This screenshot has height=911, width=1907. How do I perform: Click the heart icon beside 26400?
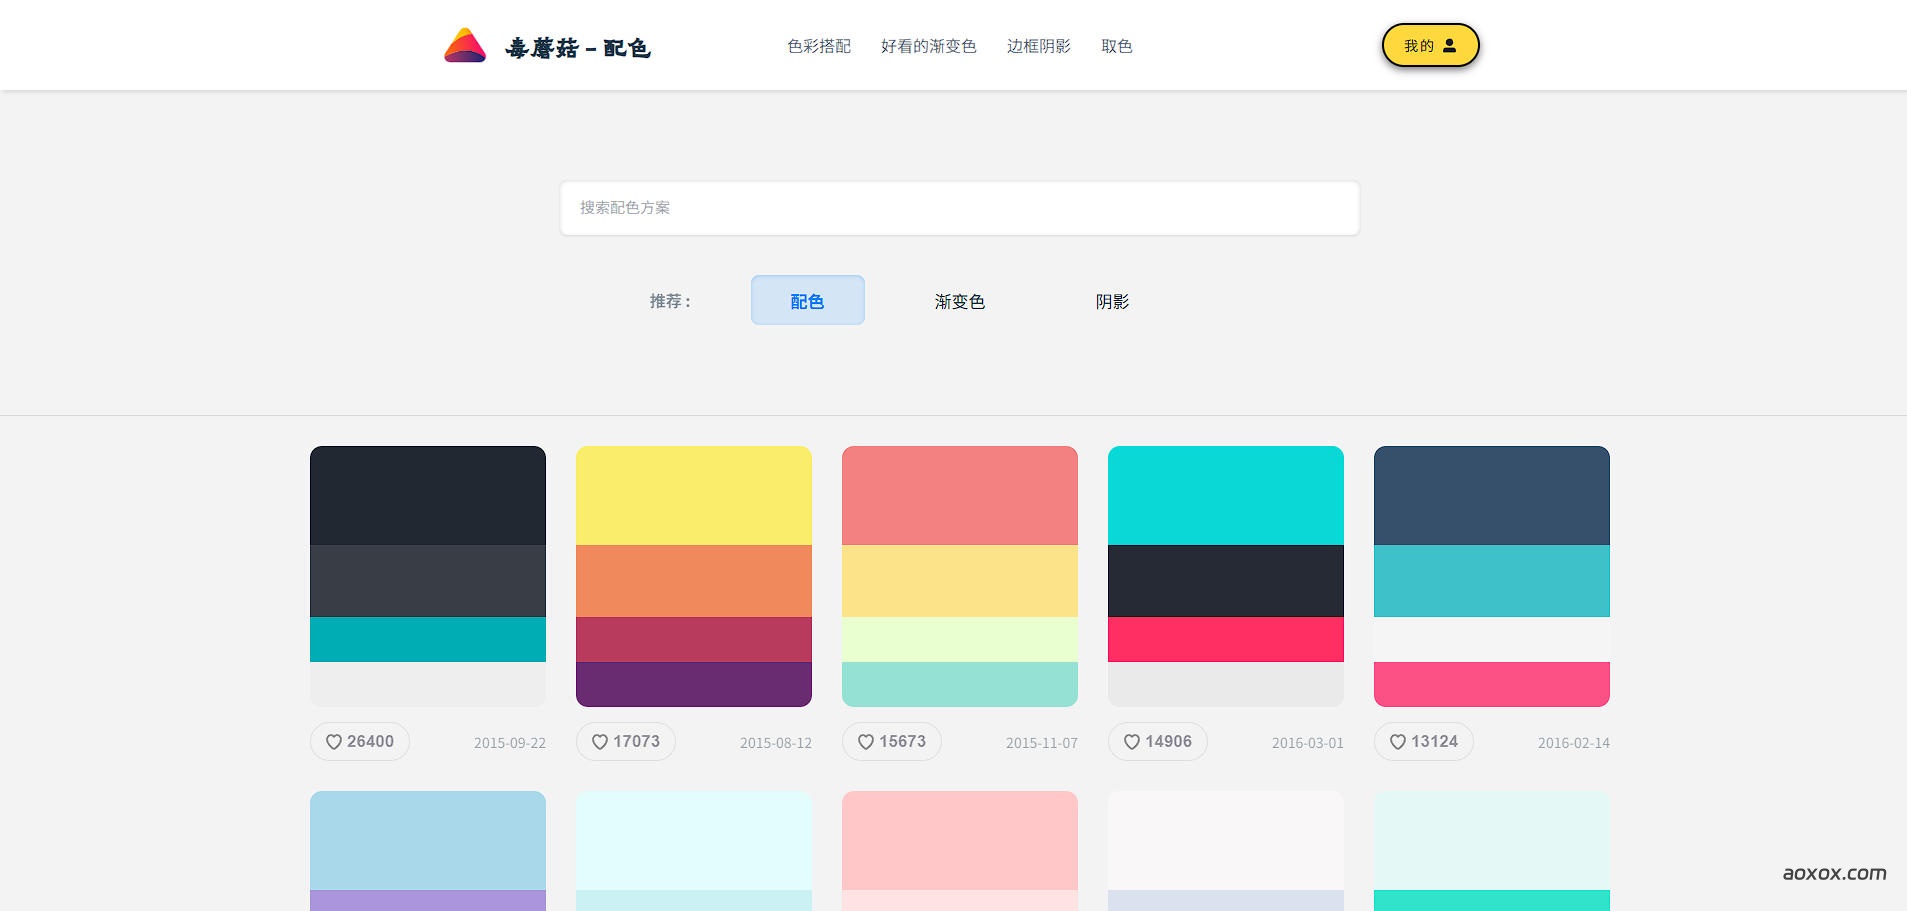[334, 742]
